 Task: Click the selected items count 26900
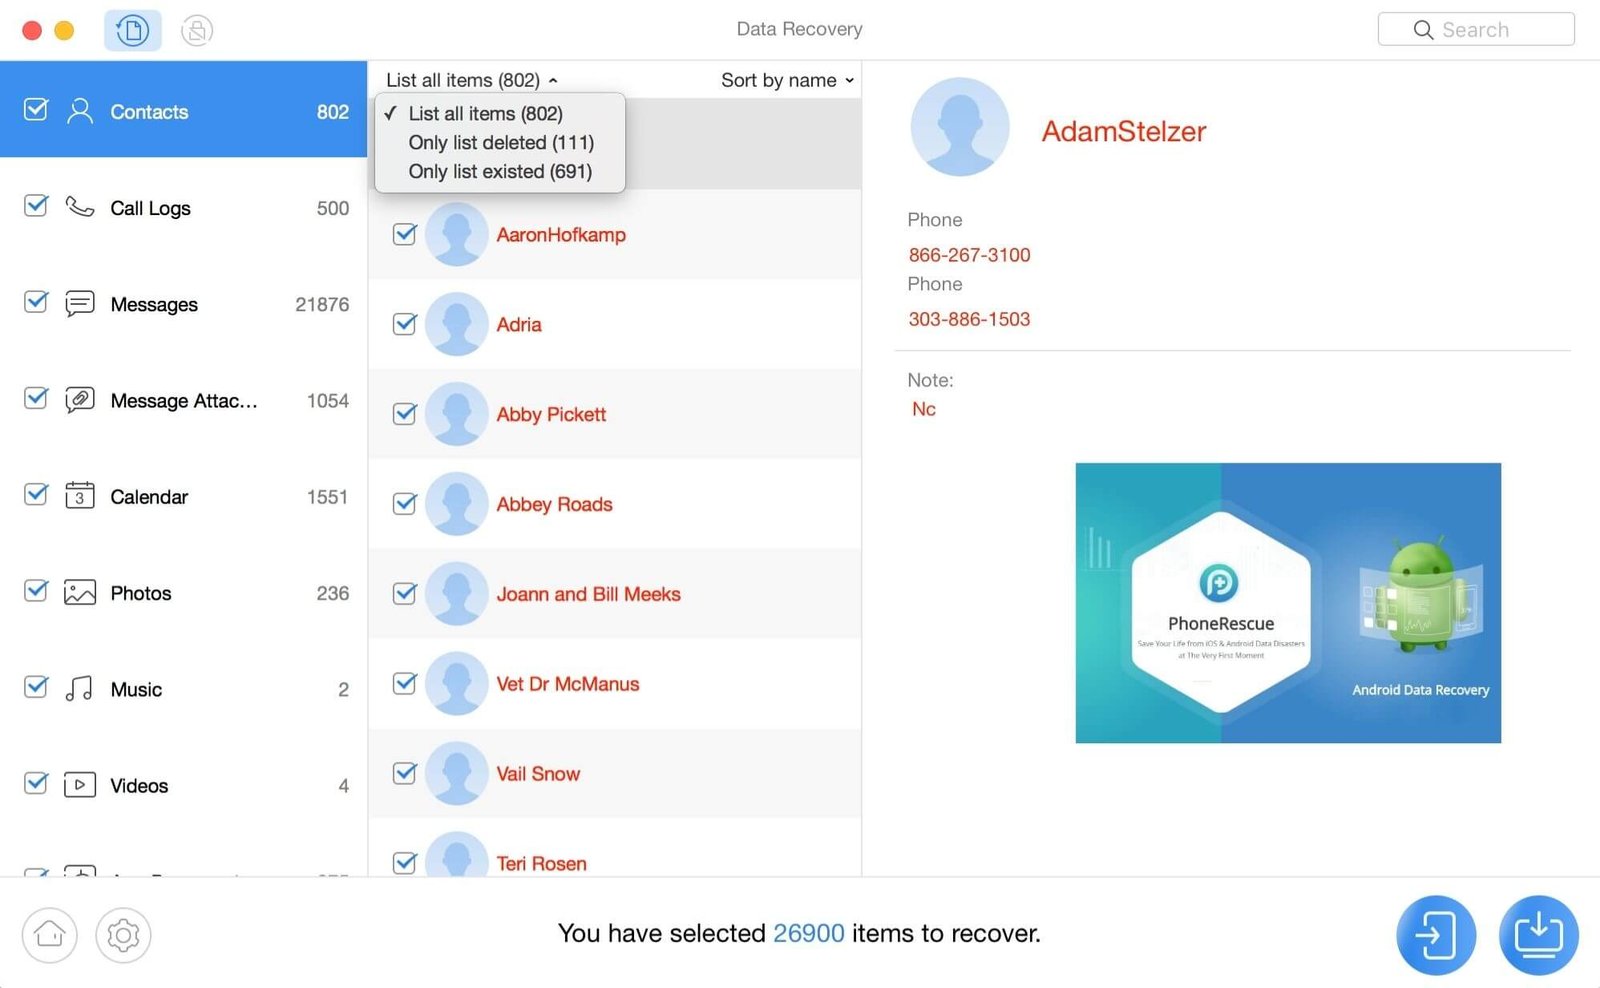pyautogui.click(x=808, y=933)
